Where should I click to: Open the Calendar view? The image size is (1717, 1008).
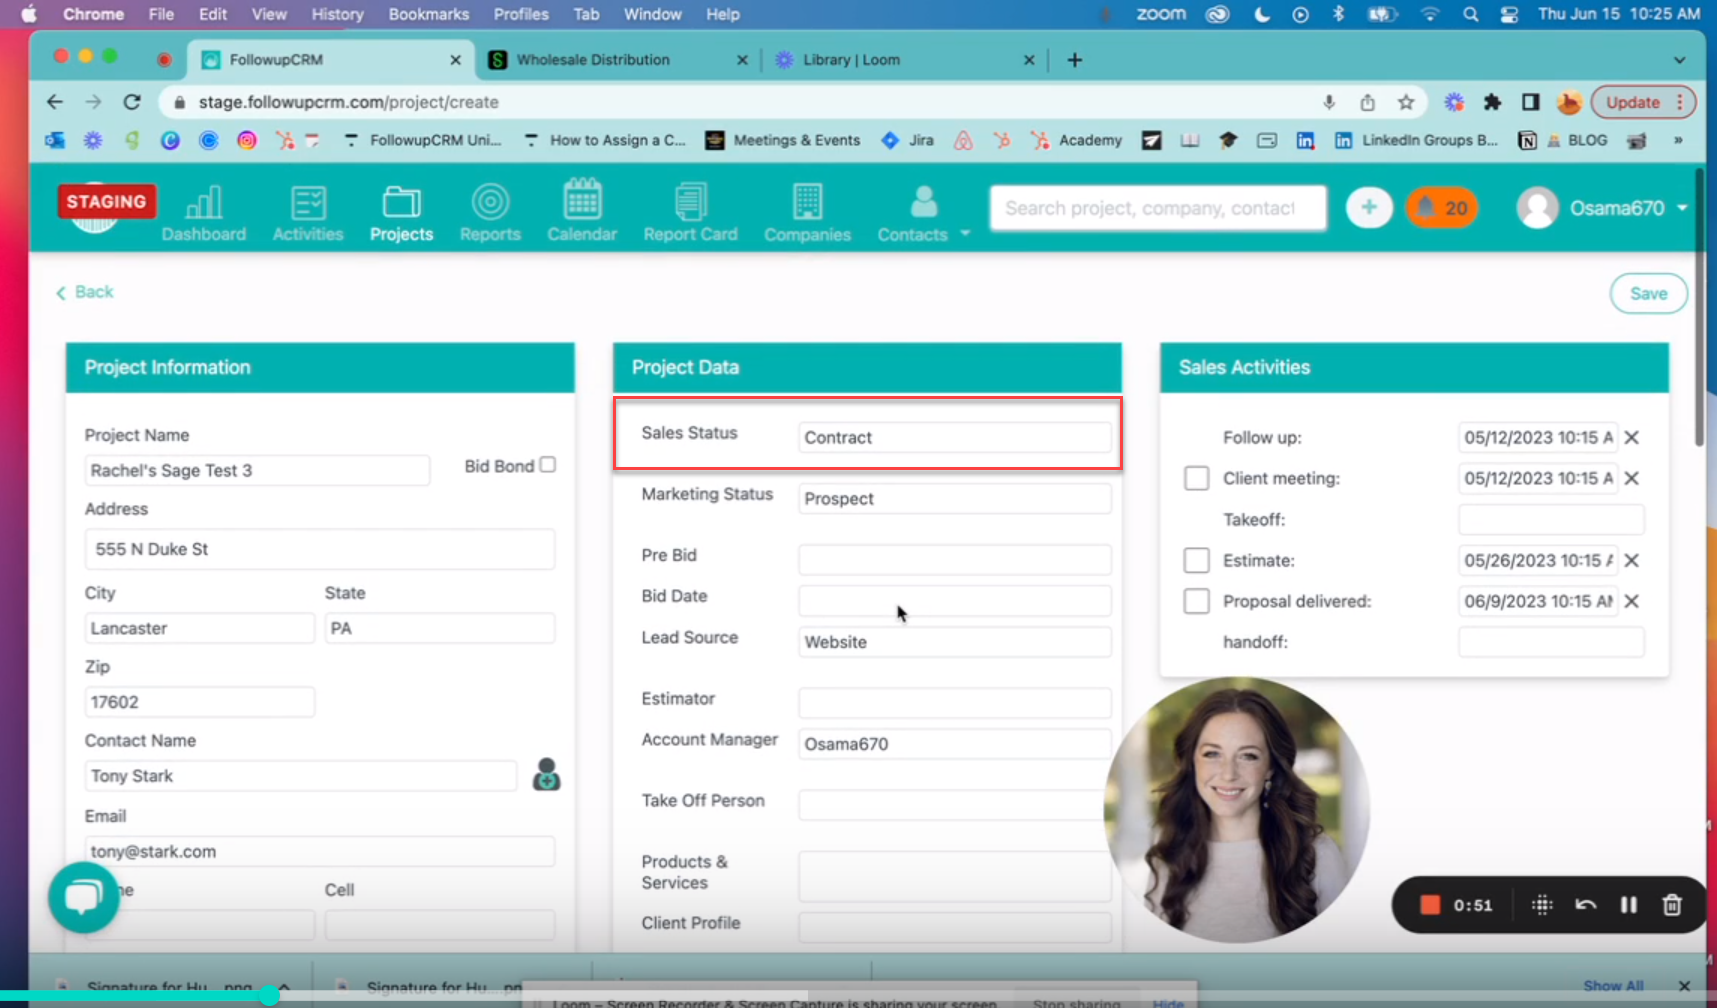coord(581,212)
